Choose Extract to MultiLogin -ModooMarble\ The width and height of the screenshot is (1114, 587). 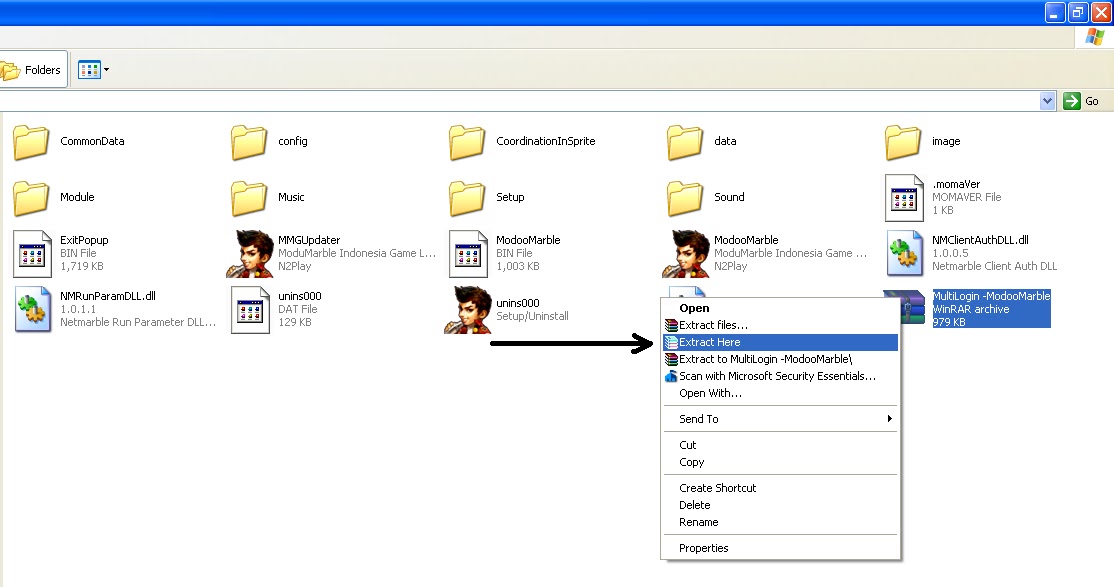pos(780,360)
